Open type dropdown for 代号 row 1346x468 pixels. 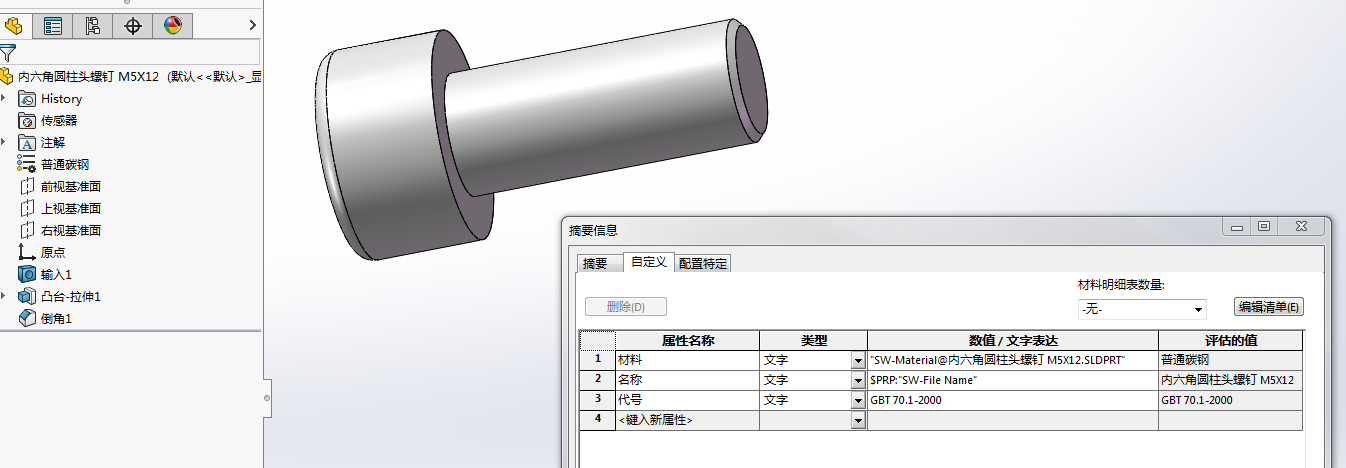point(857,400)
